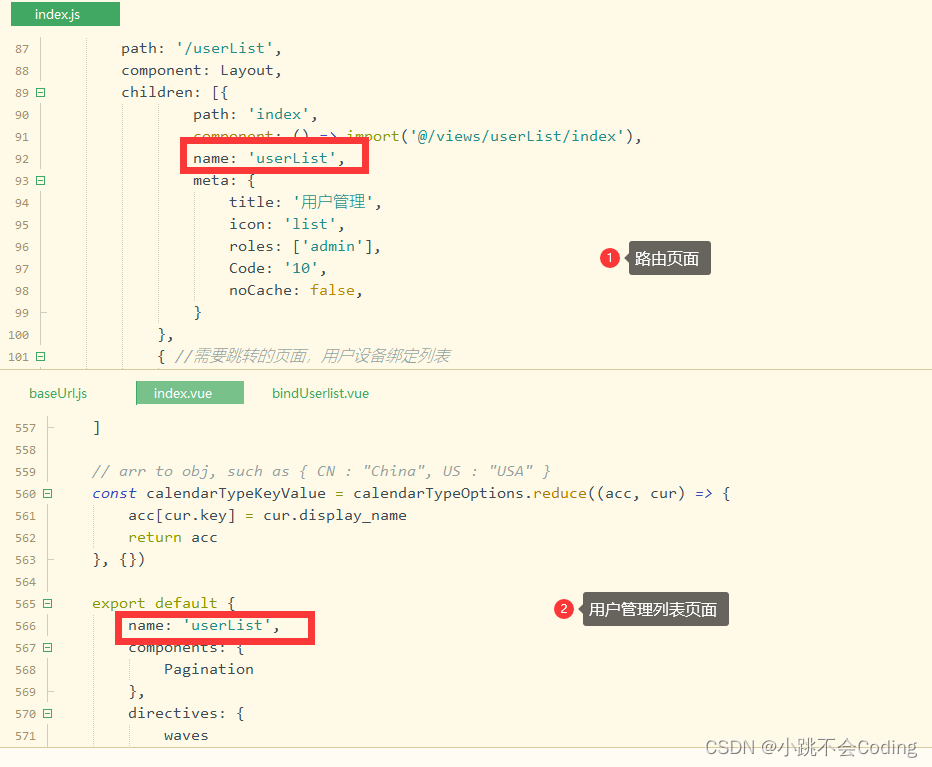932x767 pixels.
Task: Click the 'meta: {' line
Action: pyautogui.click(x=224, y=180)
